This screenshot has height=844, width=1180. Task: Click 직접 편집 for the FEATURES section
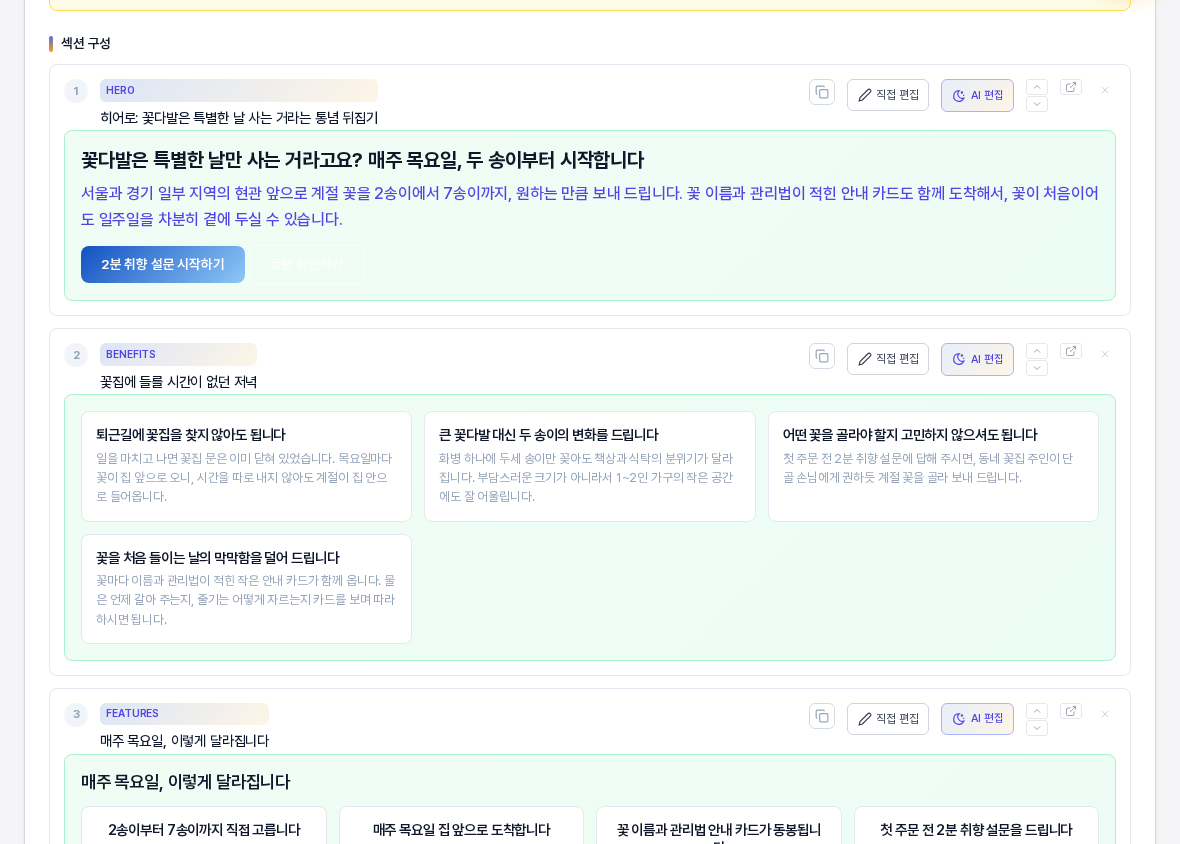point(888,719)
